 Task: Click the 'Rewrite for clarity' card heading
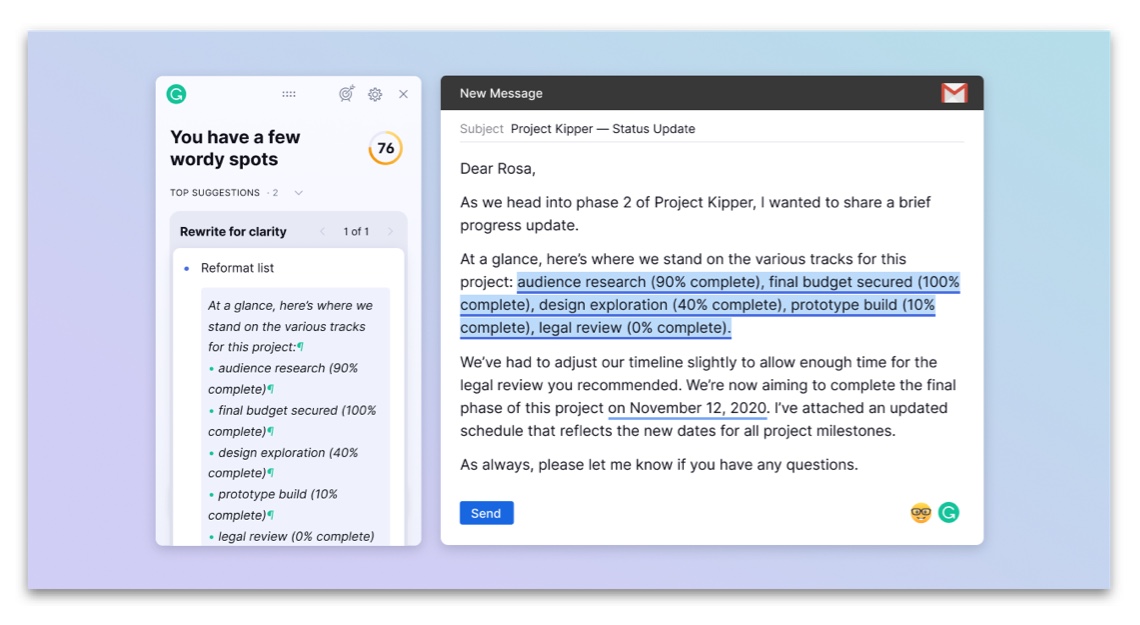(233, 232)
